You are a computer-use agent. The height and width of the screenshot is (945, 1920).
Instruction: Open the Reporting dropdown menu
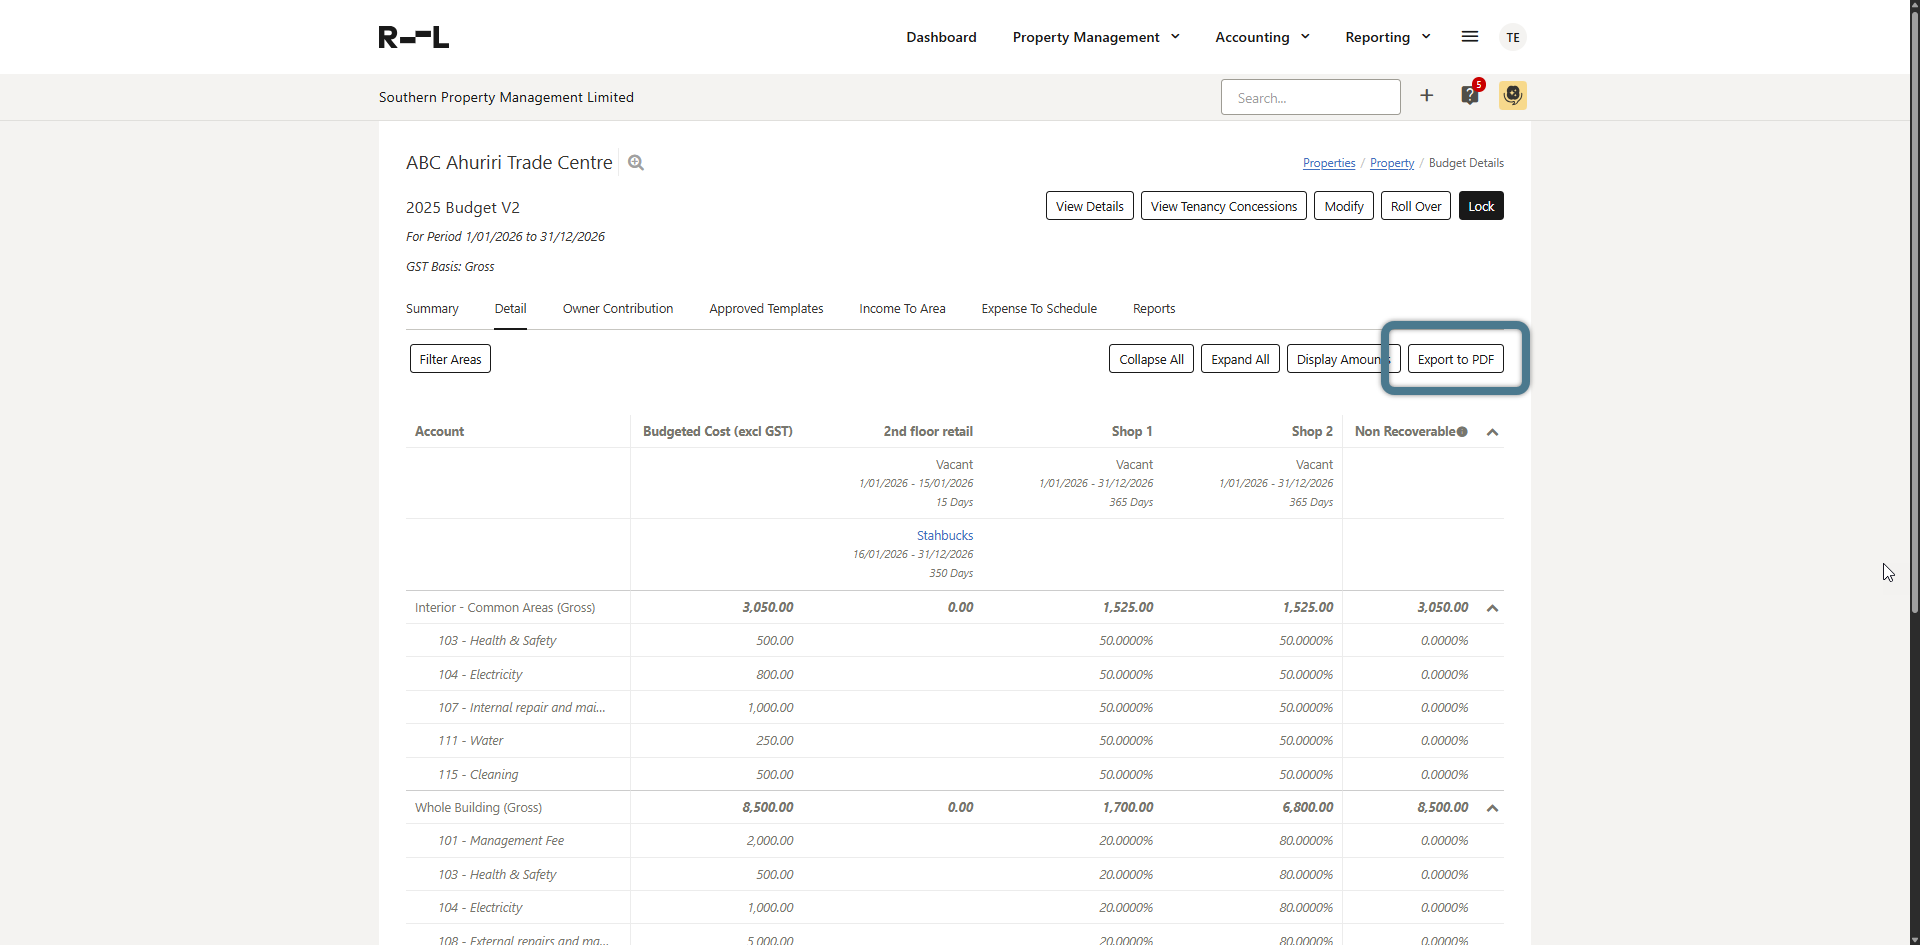1387,37
